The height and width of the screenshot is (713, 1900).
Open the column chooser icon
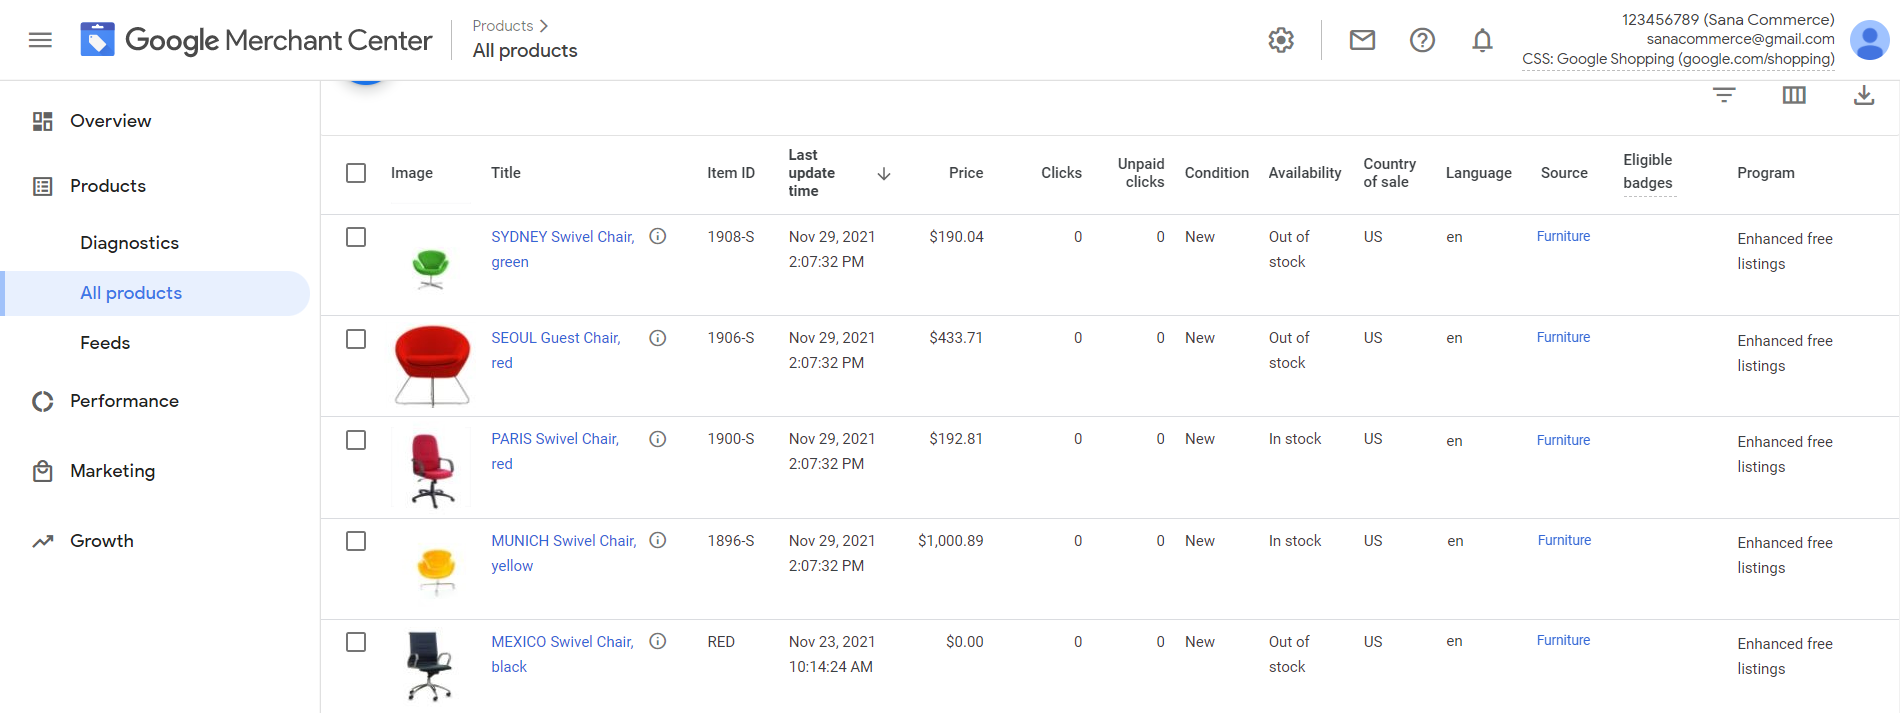pyautogui.click(x=1794, y=95)
